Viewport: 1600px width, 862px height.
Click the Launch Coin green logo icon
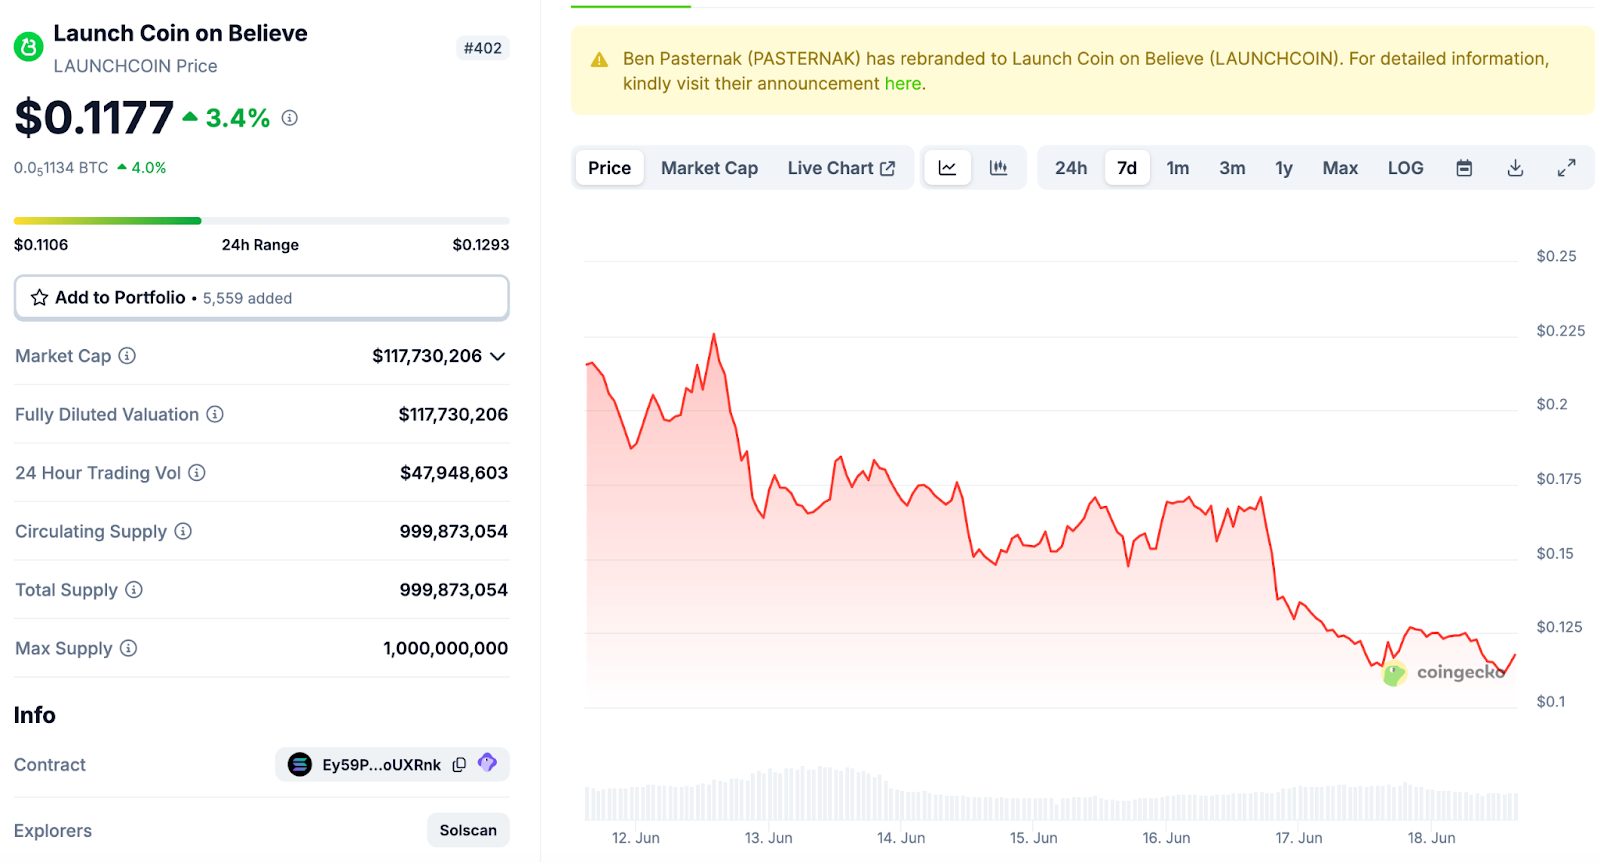[x=28, y=47]
